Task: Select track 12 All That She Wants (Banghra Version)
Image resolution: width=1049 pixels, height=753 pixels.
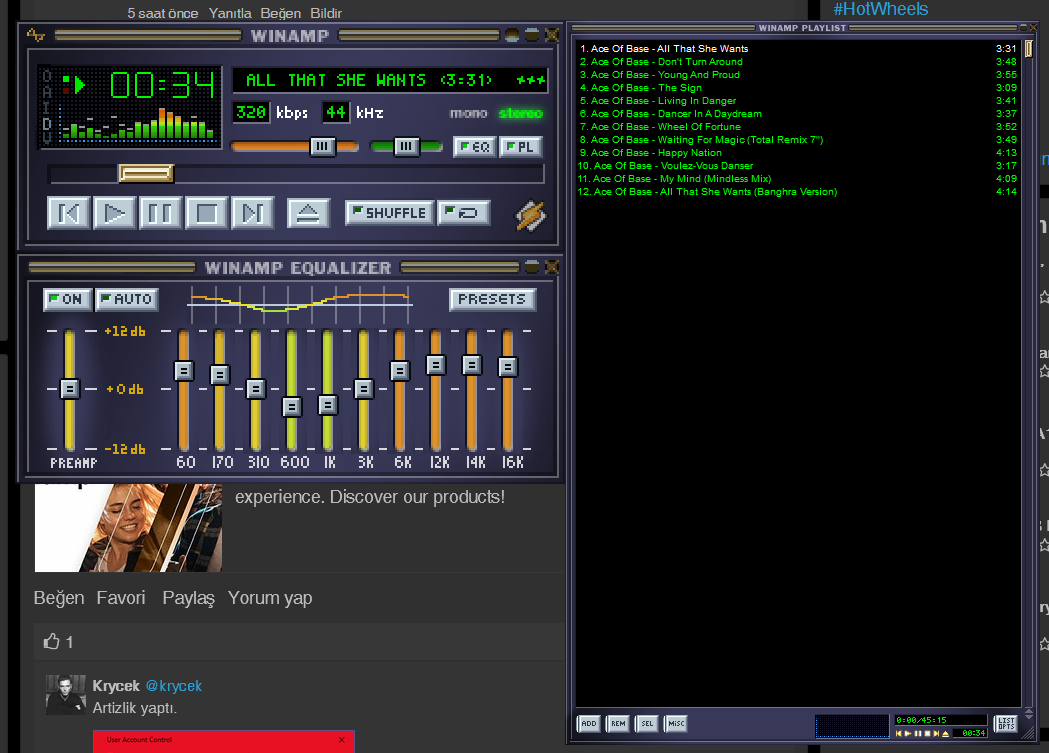Action: 798,191
